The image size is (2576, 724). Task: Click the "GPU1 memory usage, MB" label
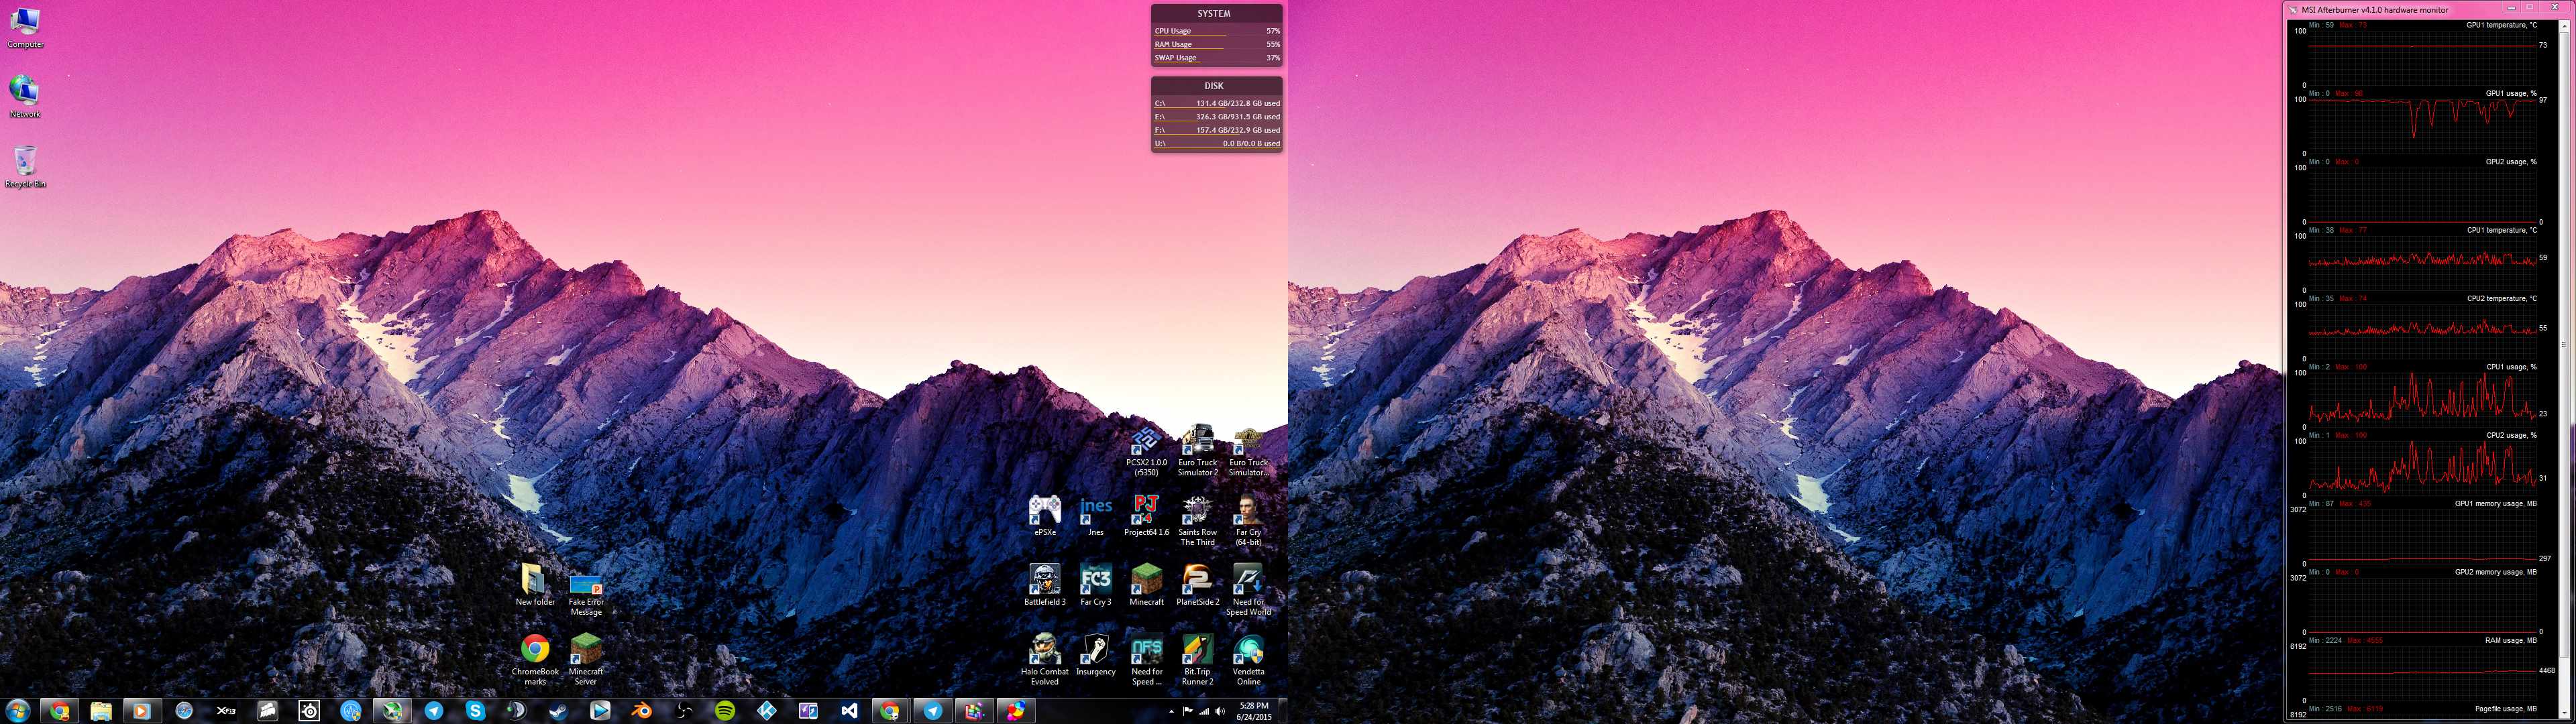2495,503
